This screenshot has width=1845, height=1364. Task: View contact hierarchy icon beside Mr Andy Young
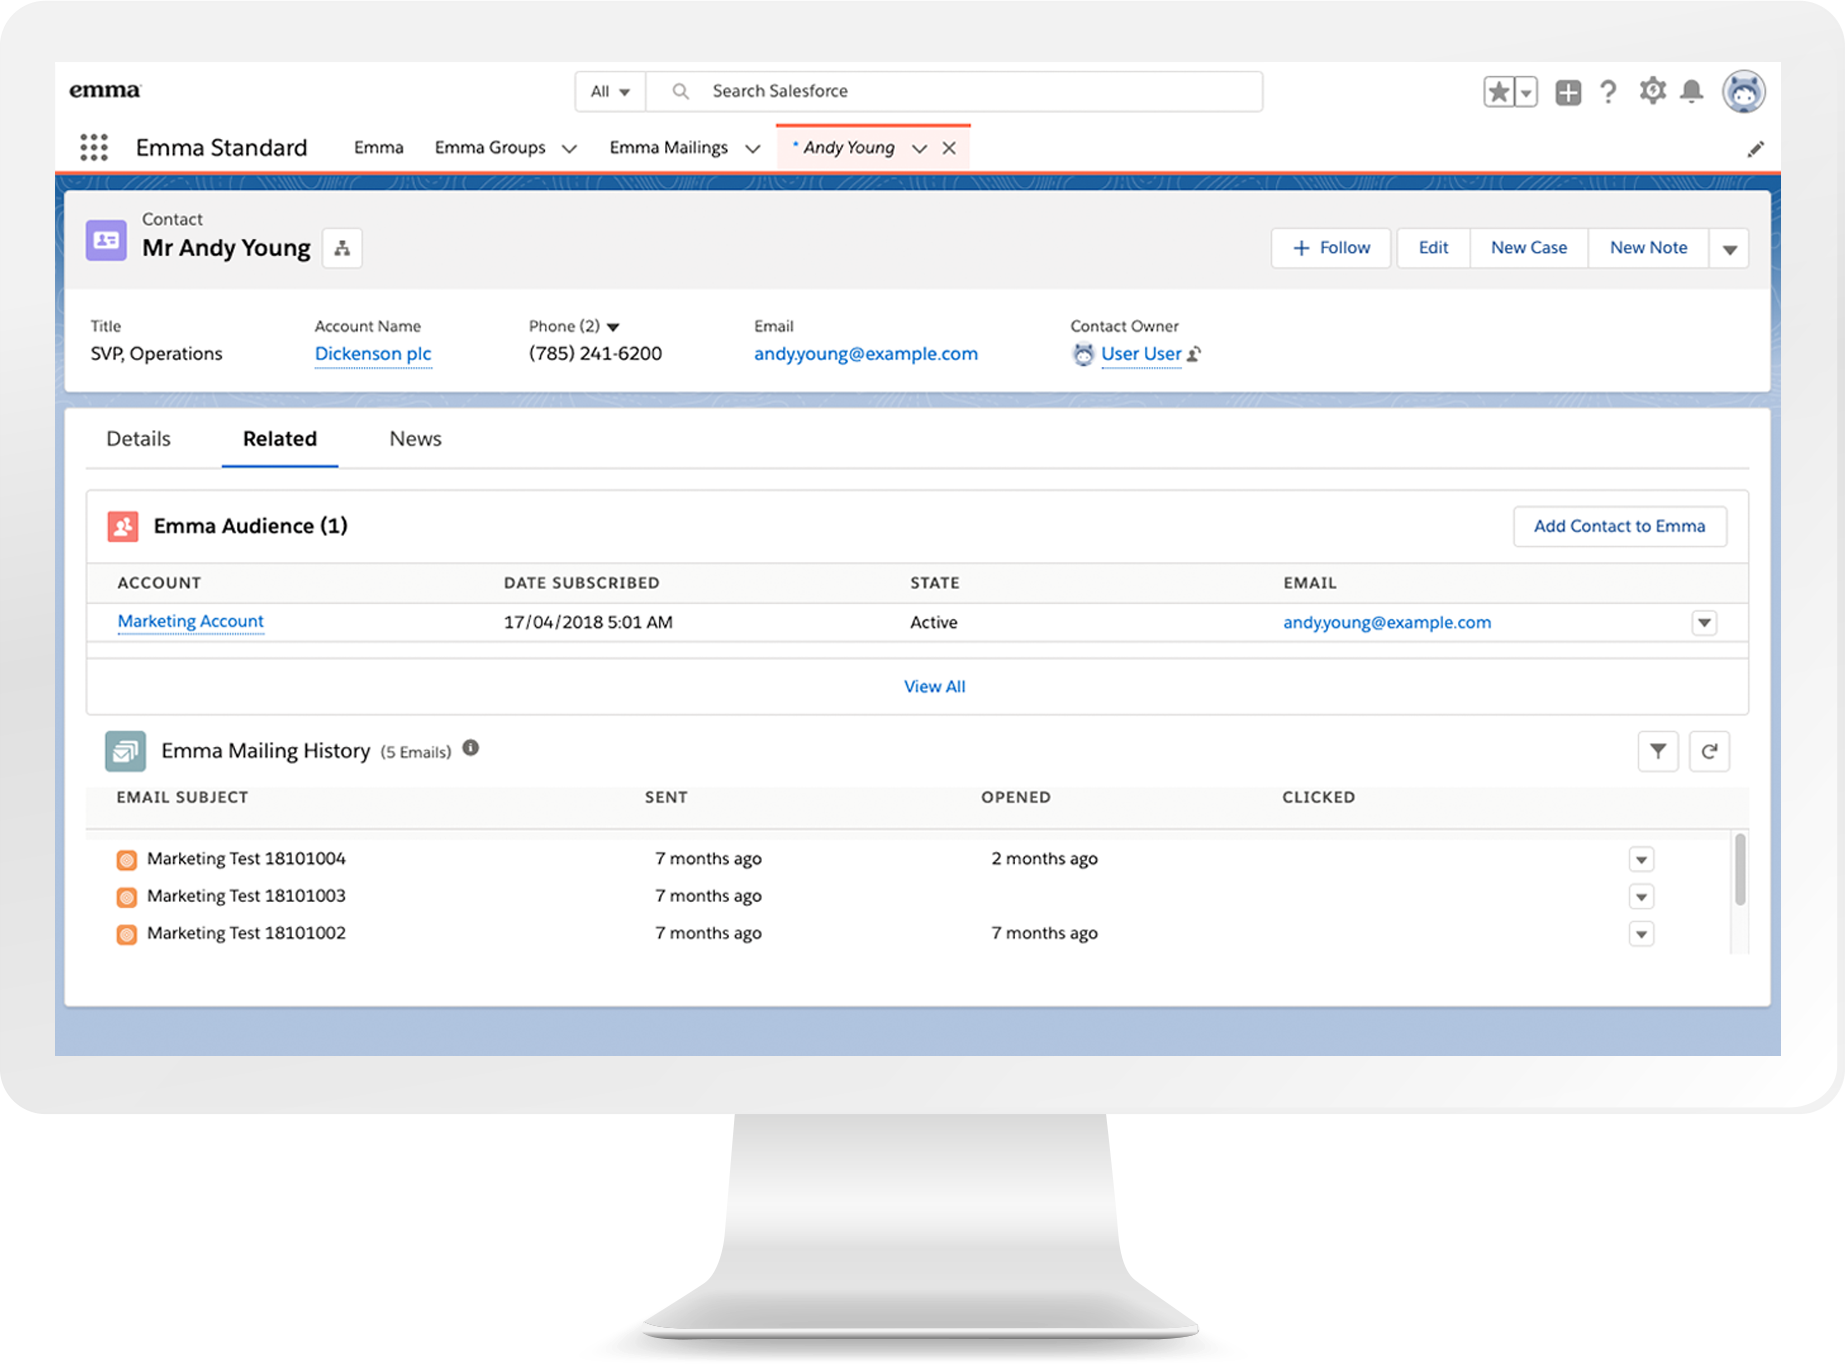click(342, 248)
